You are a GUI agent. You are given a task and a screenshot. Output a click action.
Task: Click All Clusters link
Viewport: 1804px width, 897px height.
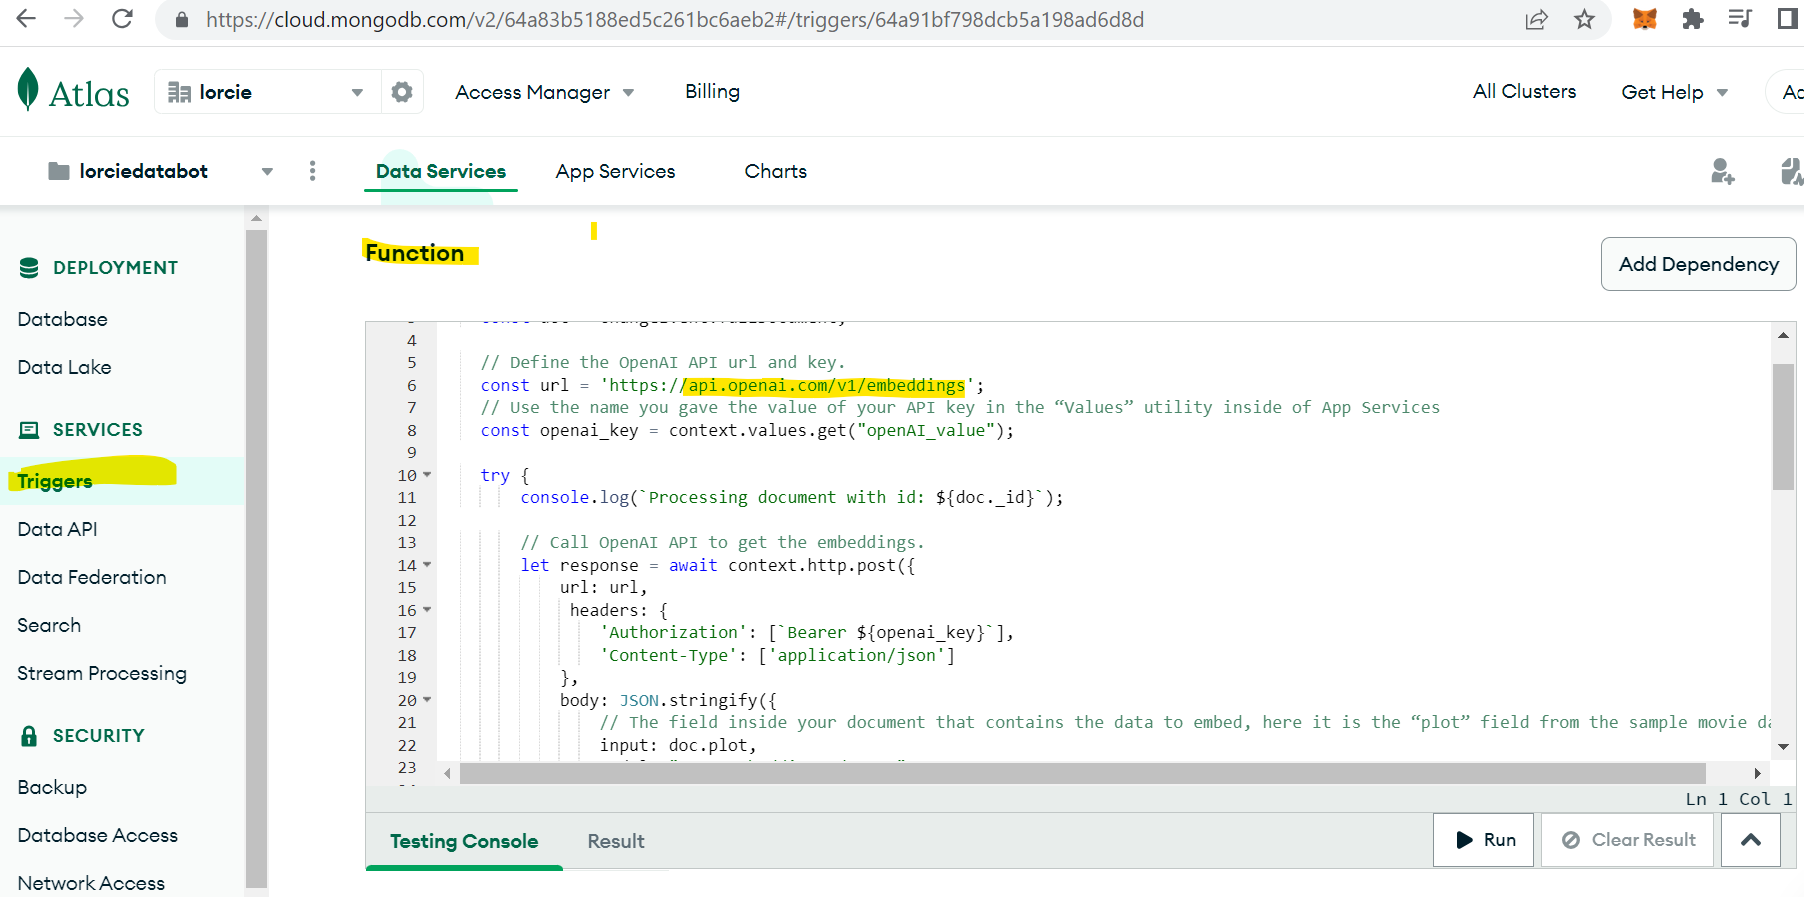(1524, 91)
